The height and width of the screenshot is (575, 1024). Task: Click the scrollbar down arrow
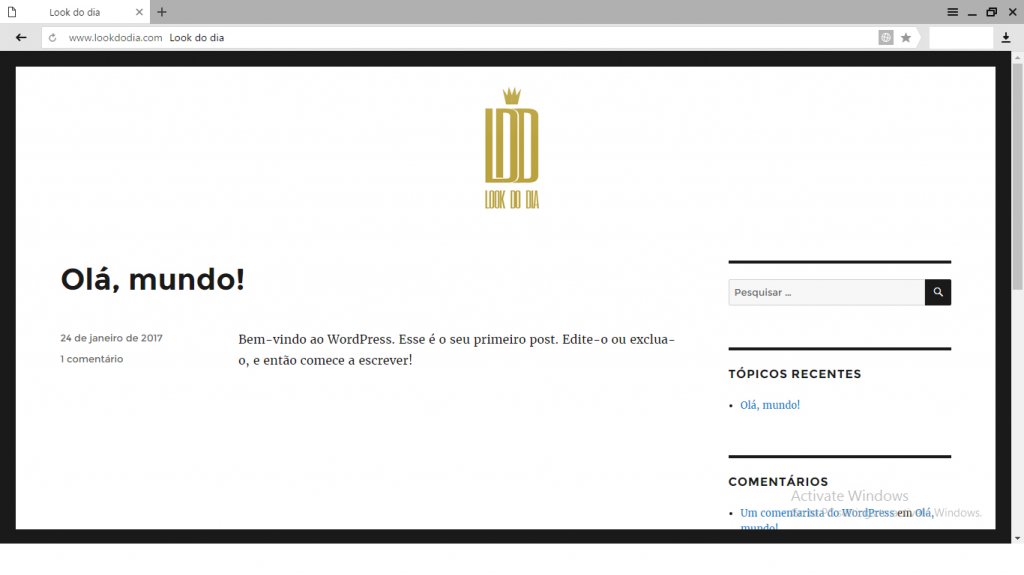point(1017,538)
